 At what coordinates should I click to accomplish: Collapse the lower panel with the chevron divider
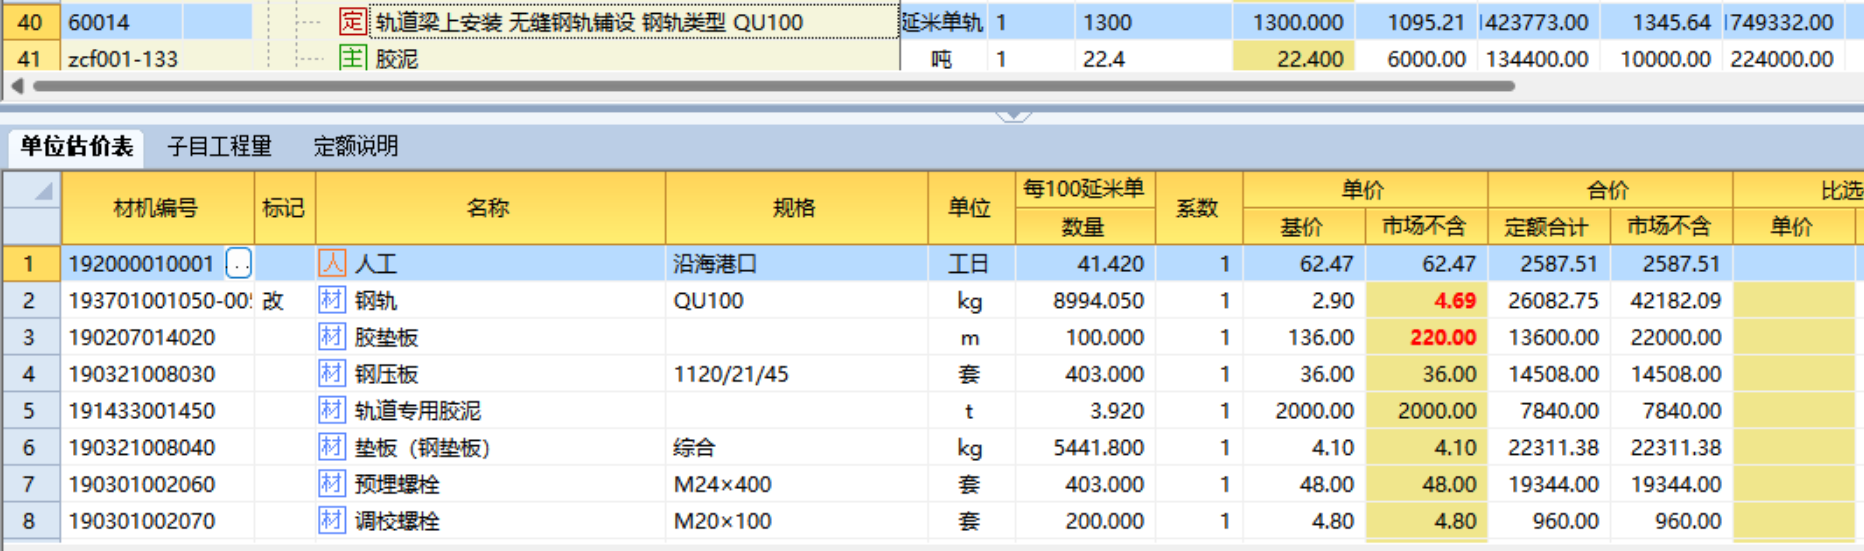[x=1013, y=116]
